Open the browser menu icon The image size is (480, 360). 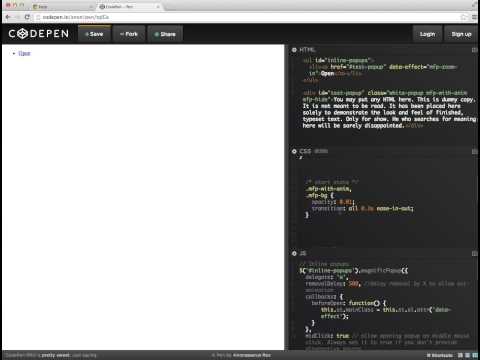pos(474,17)
